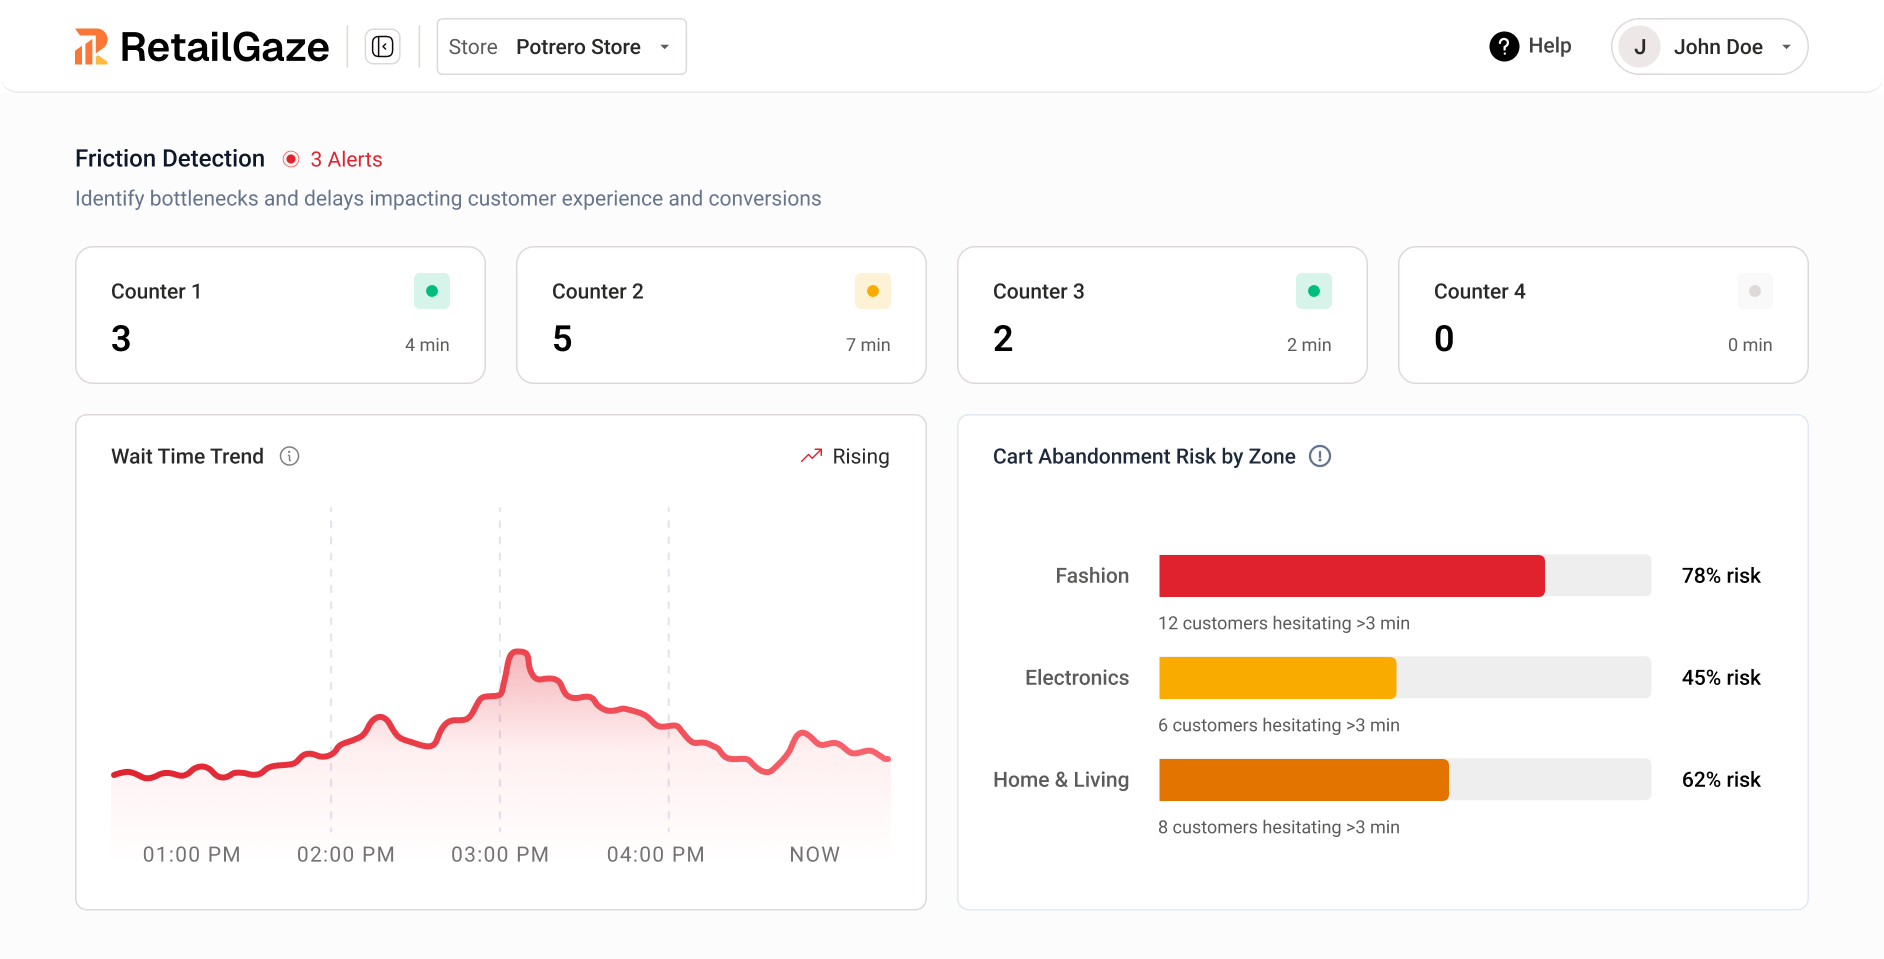Click Counter 1 green status indicator
The image size is (1884, 959).
coord(432,291)
